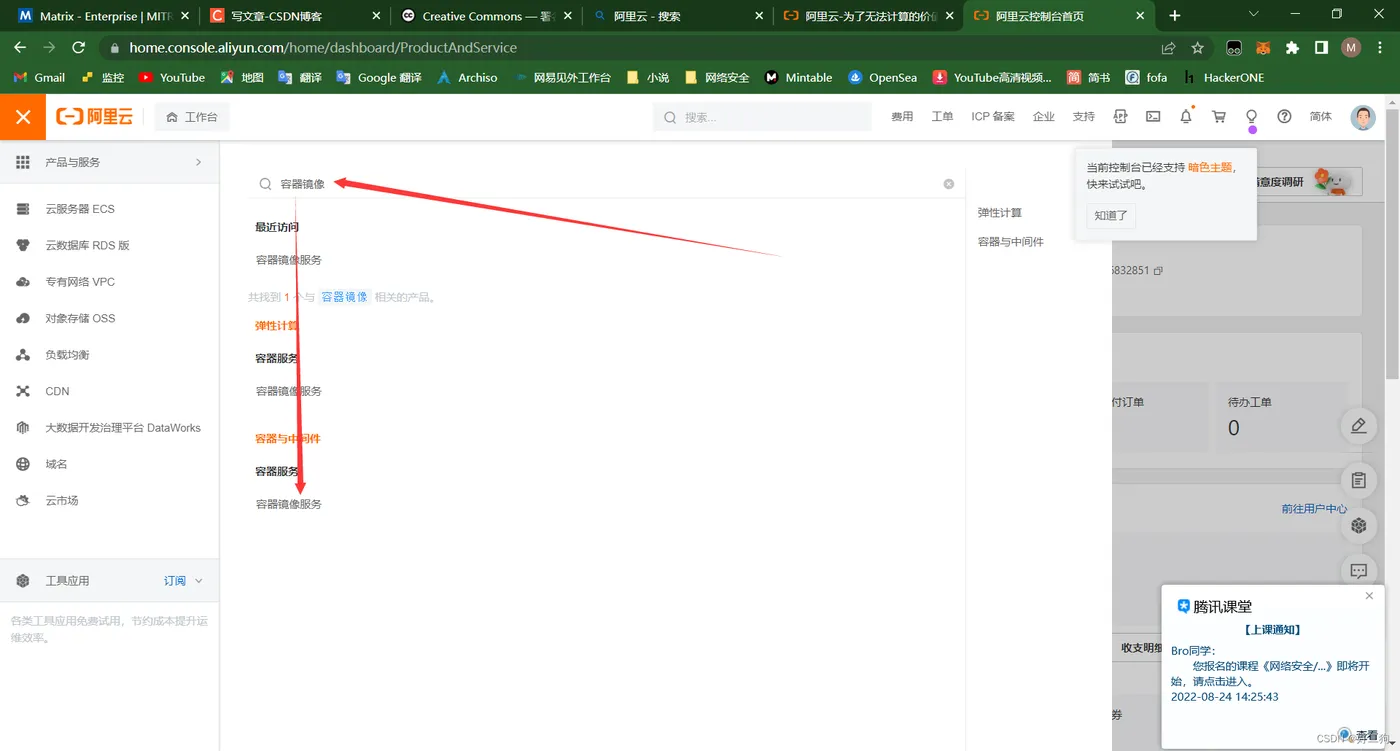This screenshot has width=1400, height=751.
Task: Open the ICP 备案 menu
Action: [x=993, y=117]
